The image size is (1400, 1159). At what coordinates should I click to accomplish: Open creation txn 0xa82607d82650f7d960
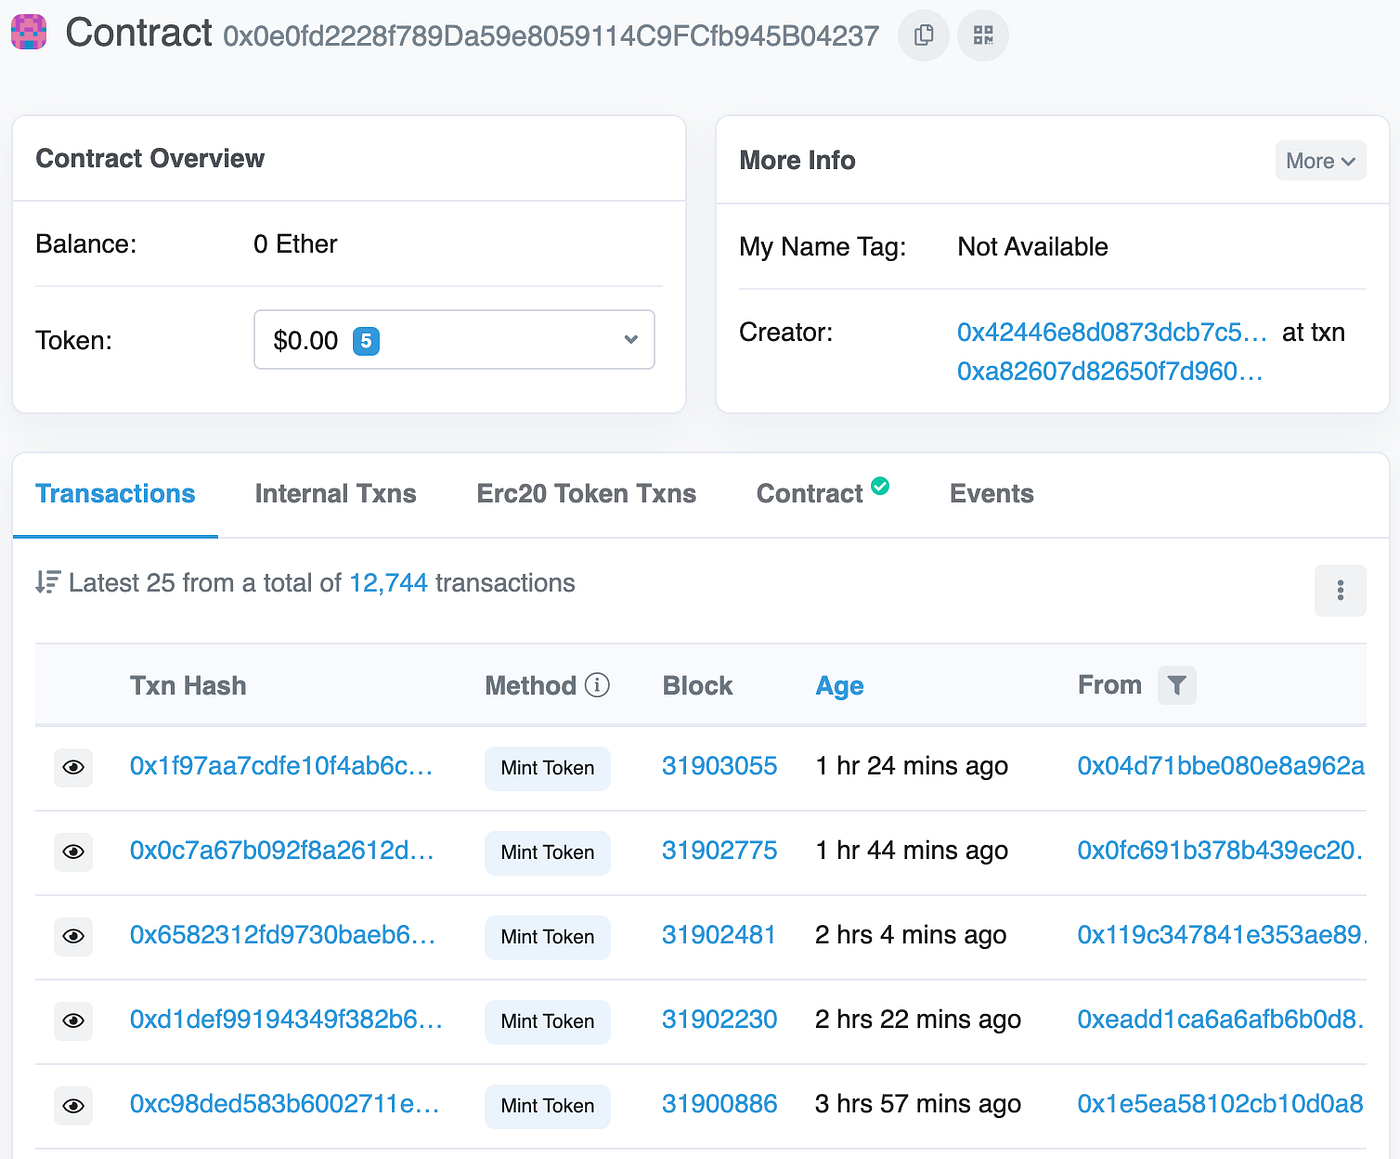point(1110,371)
